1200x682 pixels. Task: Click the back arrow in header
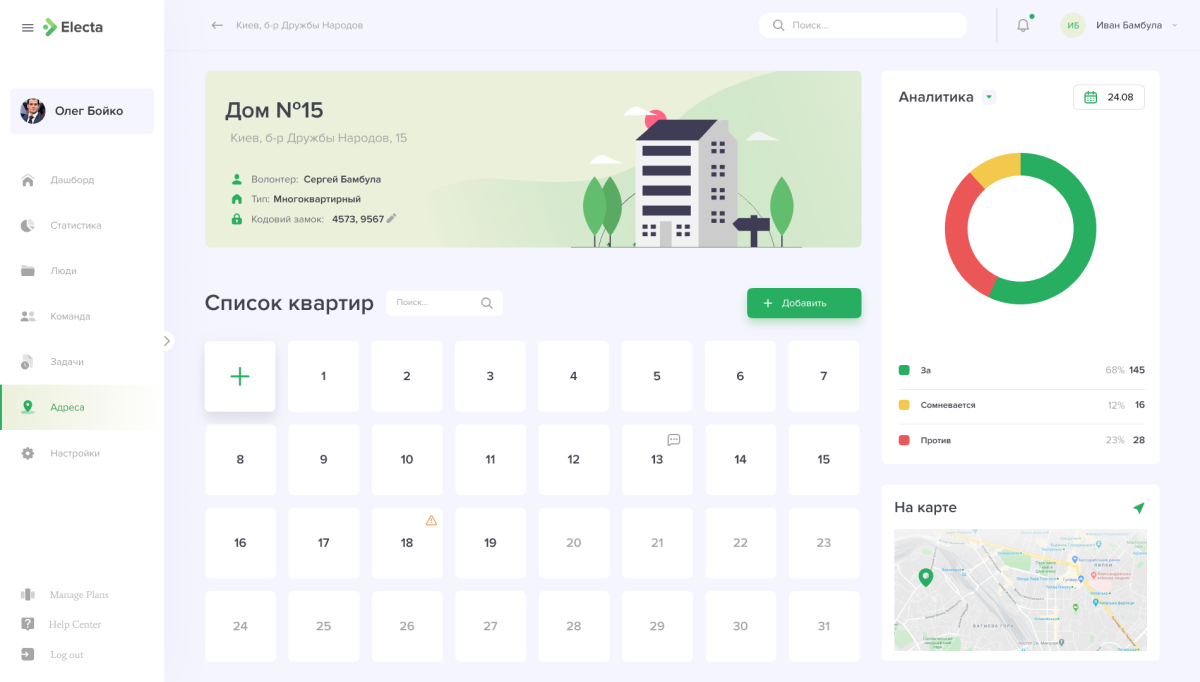217,25
